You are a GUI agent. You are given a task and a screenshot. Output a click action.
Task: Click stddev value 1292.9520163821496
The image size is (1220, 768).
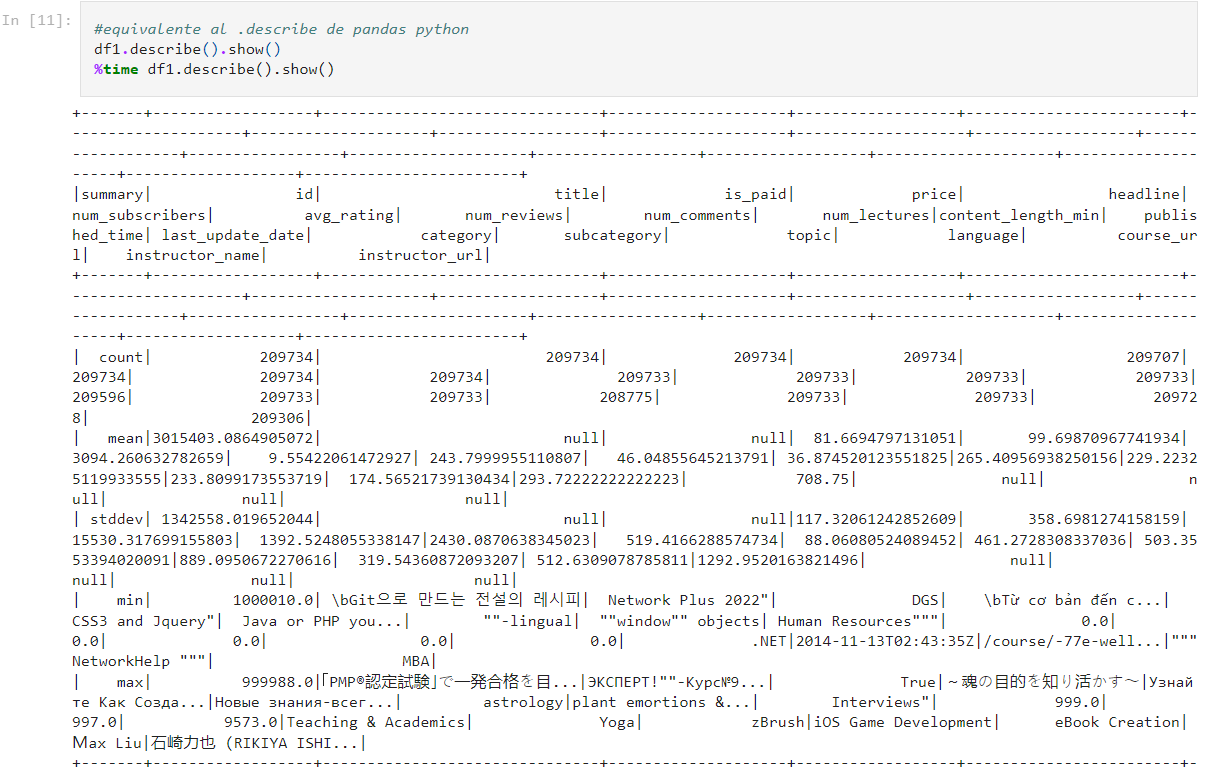click(x=778, y=560)
